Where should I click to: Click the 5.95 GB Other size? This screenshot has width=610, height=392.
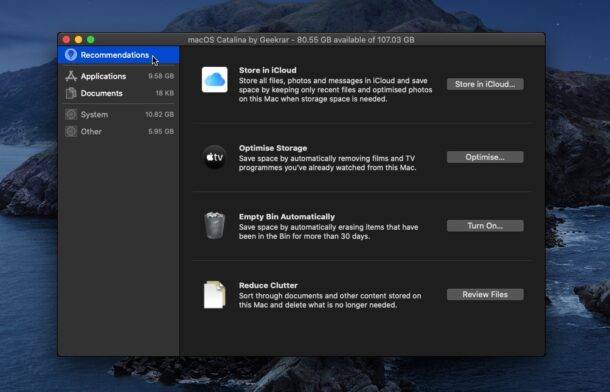click(x=161, y=131)
